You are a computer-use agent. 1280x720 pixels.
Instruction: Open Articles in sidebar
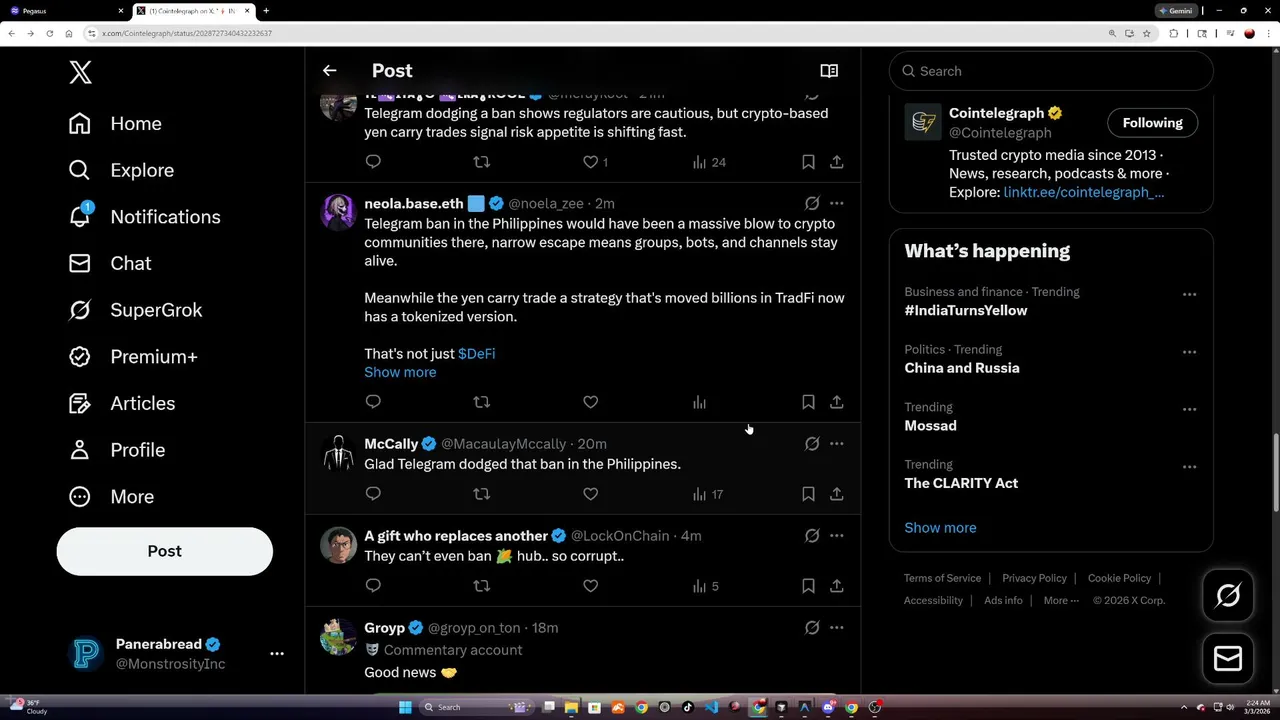click(x=121, y=403)
